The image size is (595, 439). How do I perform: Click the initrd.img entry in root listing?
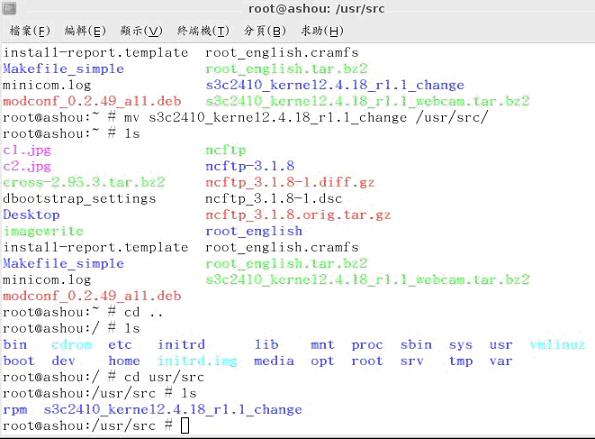(197, 361)
